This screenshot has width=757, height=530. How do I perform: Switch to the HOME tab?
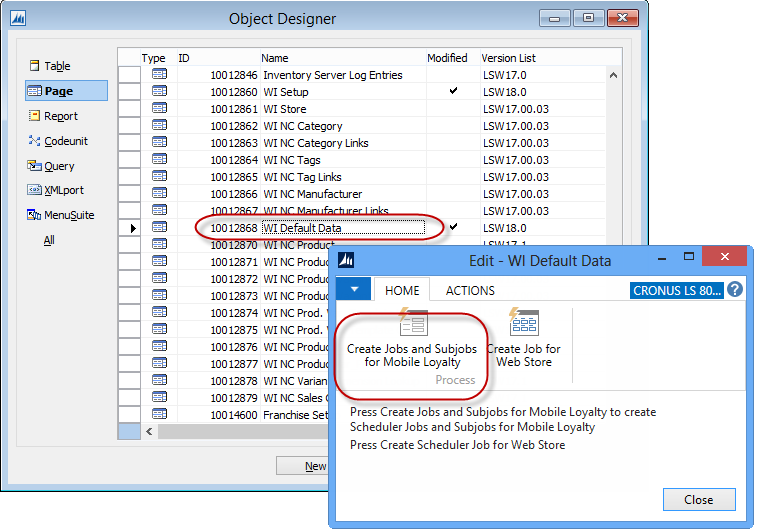click(402, 291)
